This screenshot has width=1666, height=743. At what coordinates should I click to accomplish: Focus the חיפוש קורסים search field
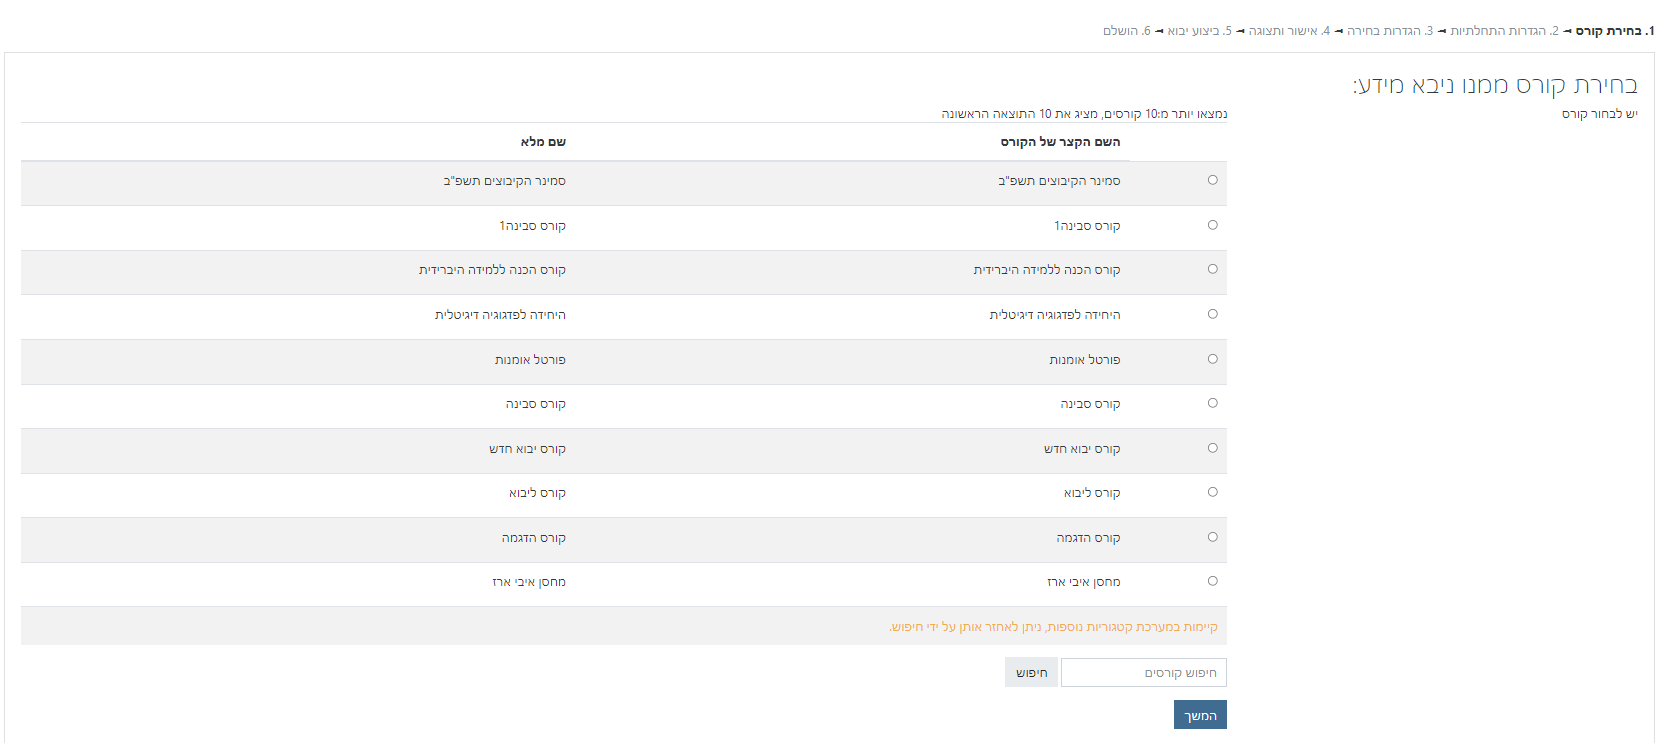[x=1143, y=673]
